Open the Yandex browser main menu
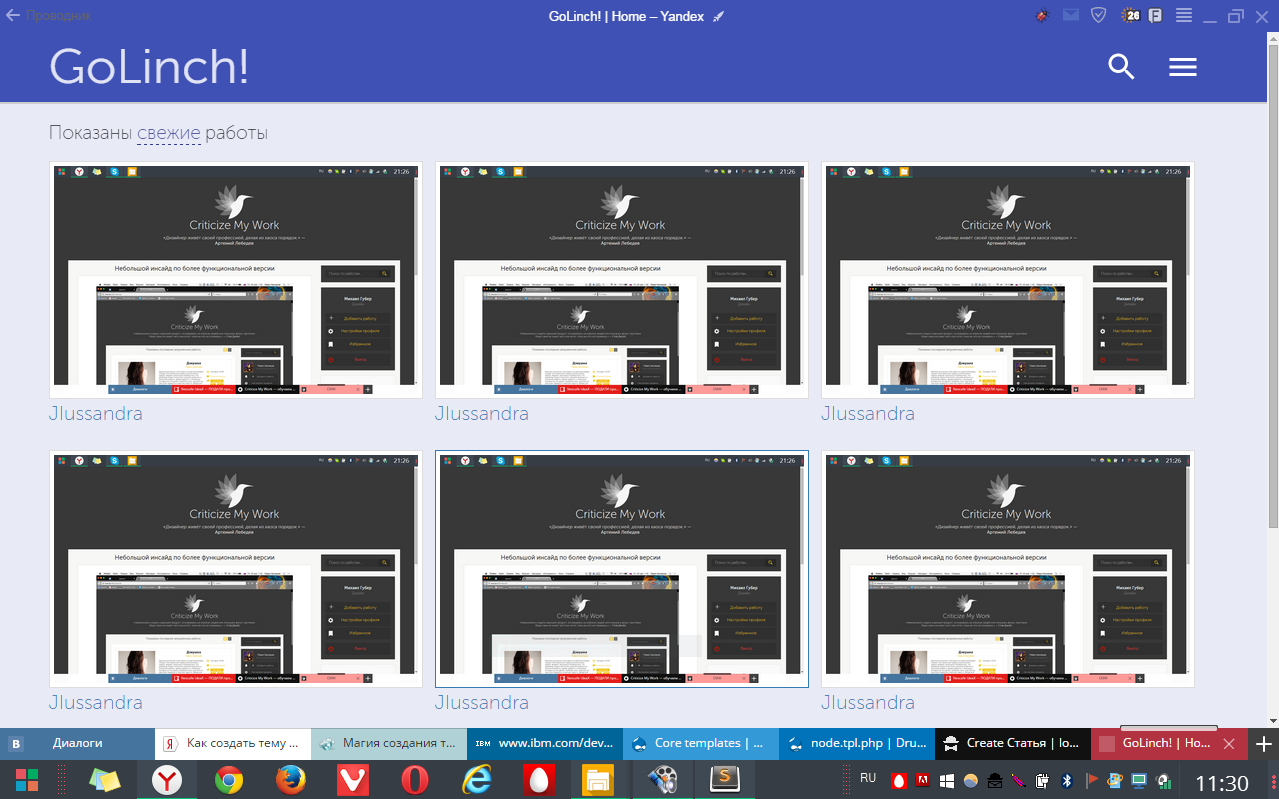This screenshot has width=1279, height=799. coord(1183,16)
